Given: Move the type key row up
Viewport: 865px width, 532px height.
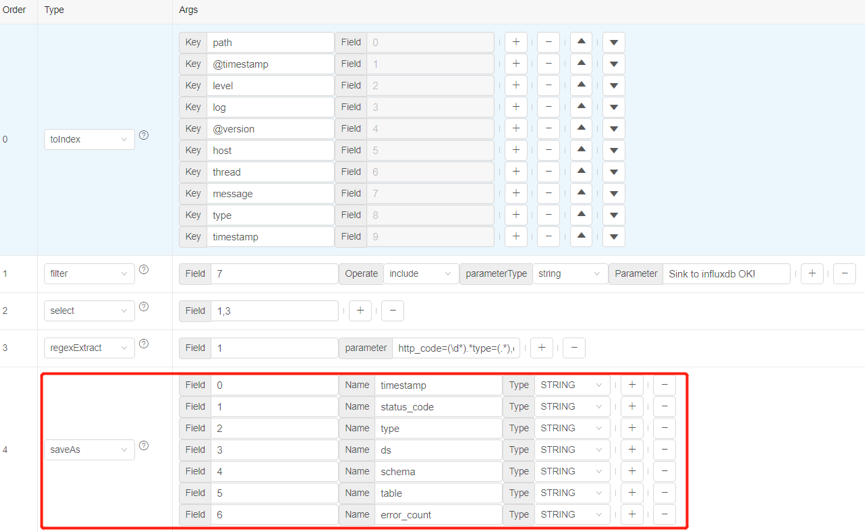Looking at the screenshot, I should pos(581,215).
